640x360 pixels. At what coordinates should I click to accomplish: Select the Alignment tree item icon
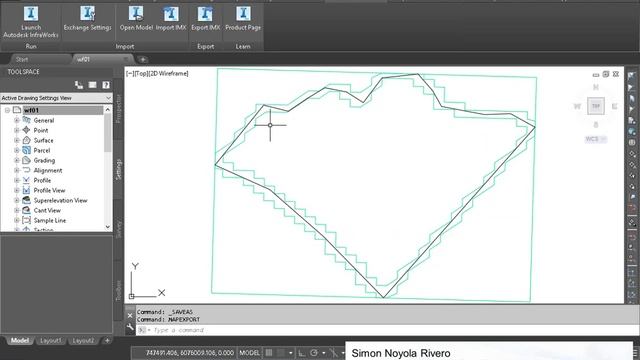(27, 170)
